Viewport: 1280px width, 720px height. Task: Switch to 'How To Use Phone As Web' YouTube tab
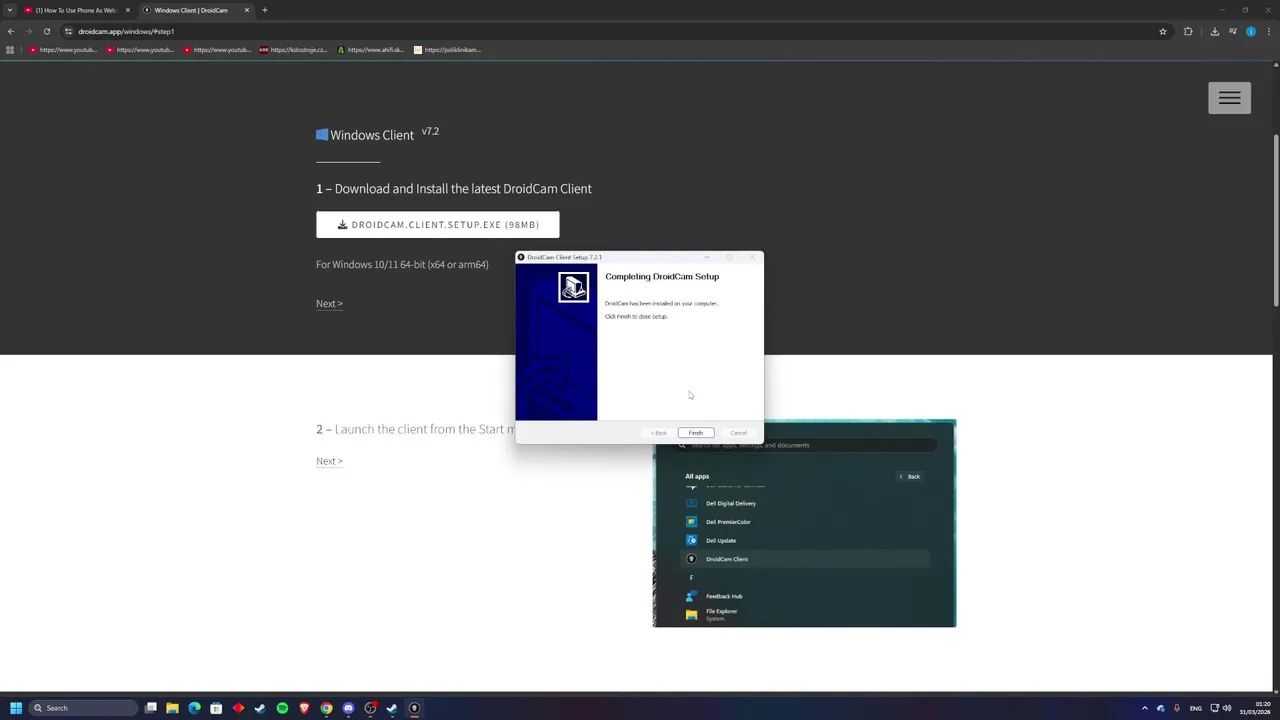(x=78, y=10)
